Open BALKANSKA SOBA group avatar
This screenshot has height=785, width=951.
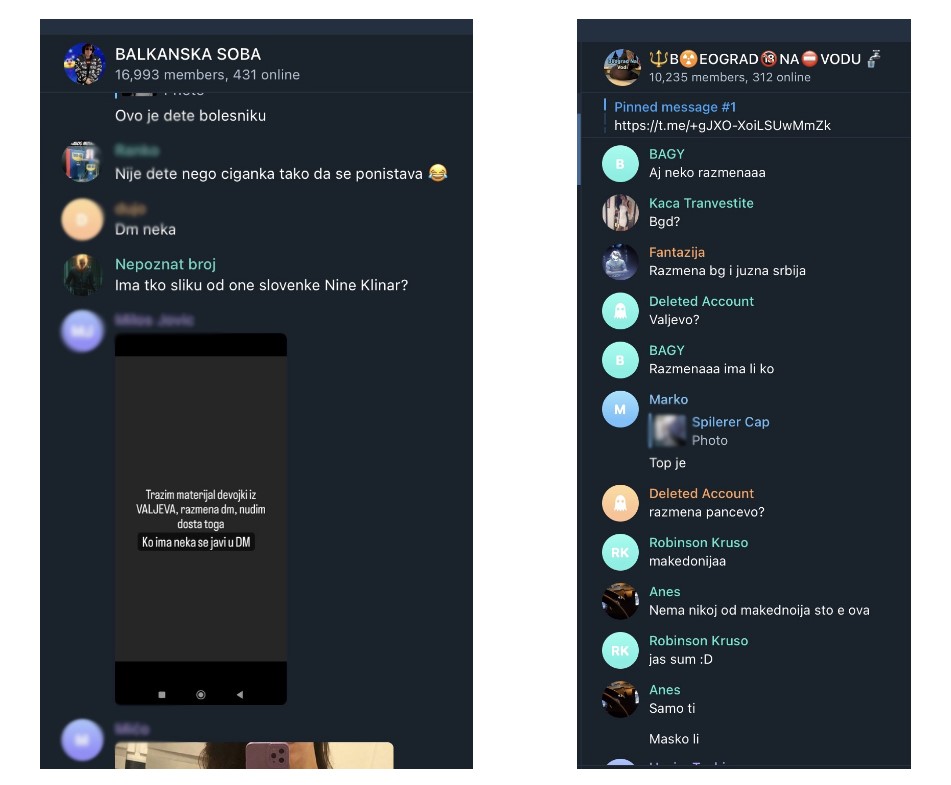point(84,63)
